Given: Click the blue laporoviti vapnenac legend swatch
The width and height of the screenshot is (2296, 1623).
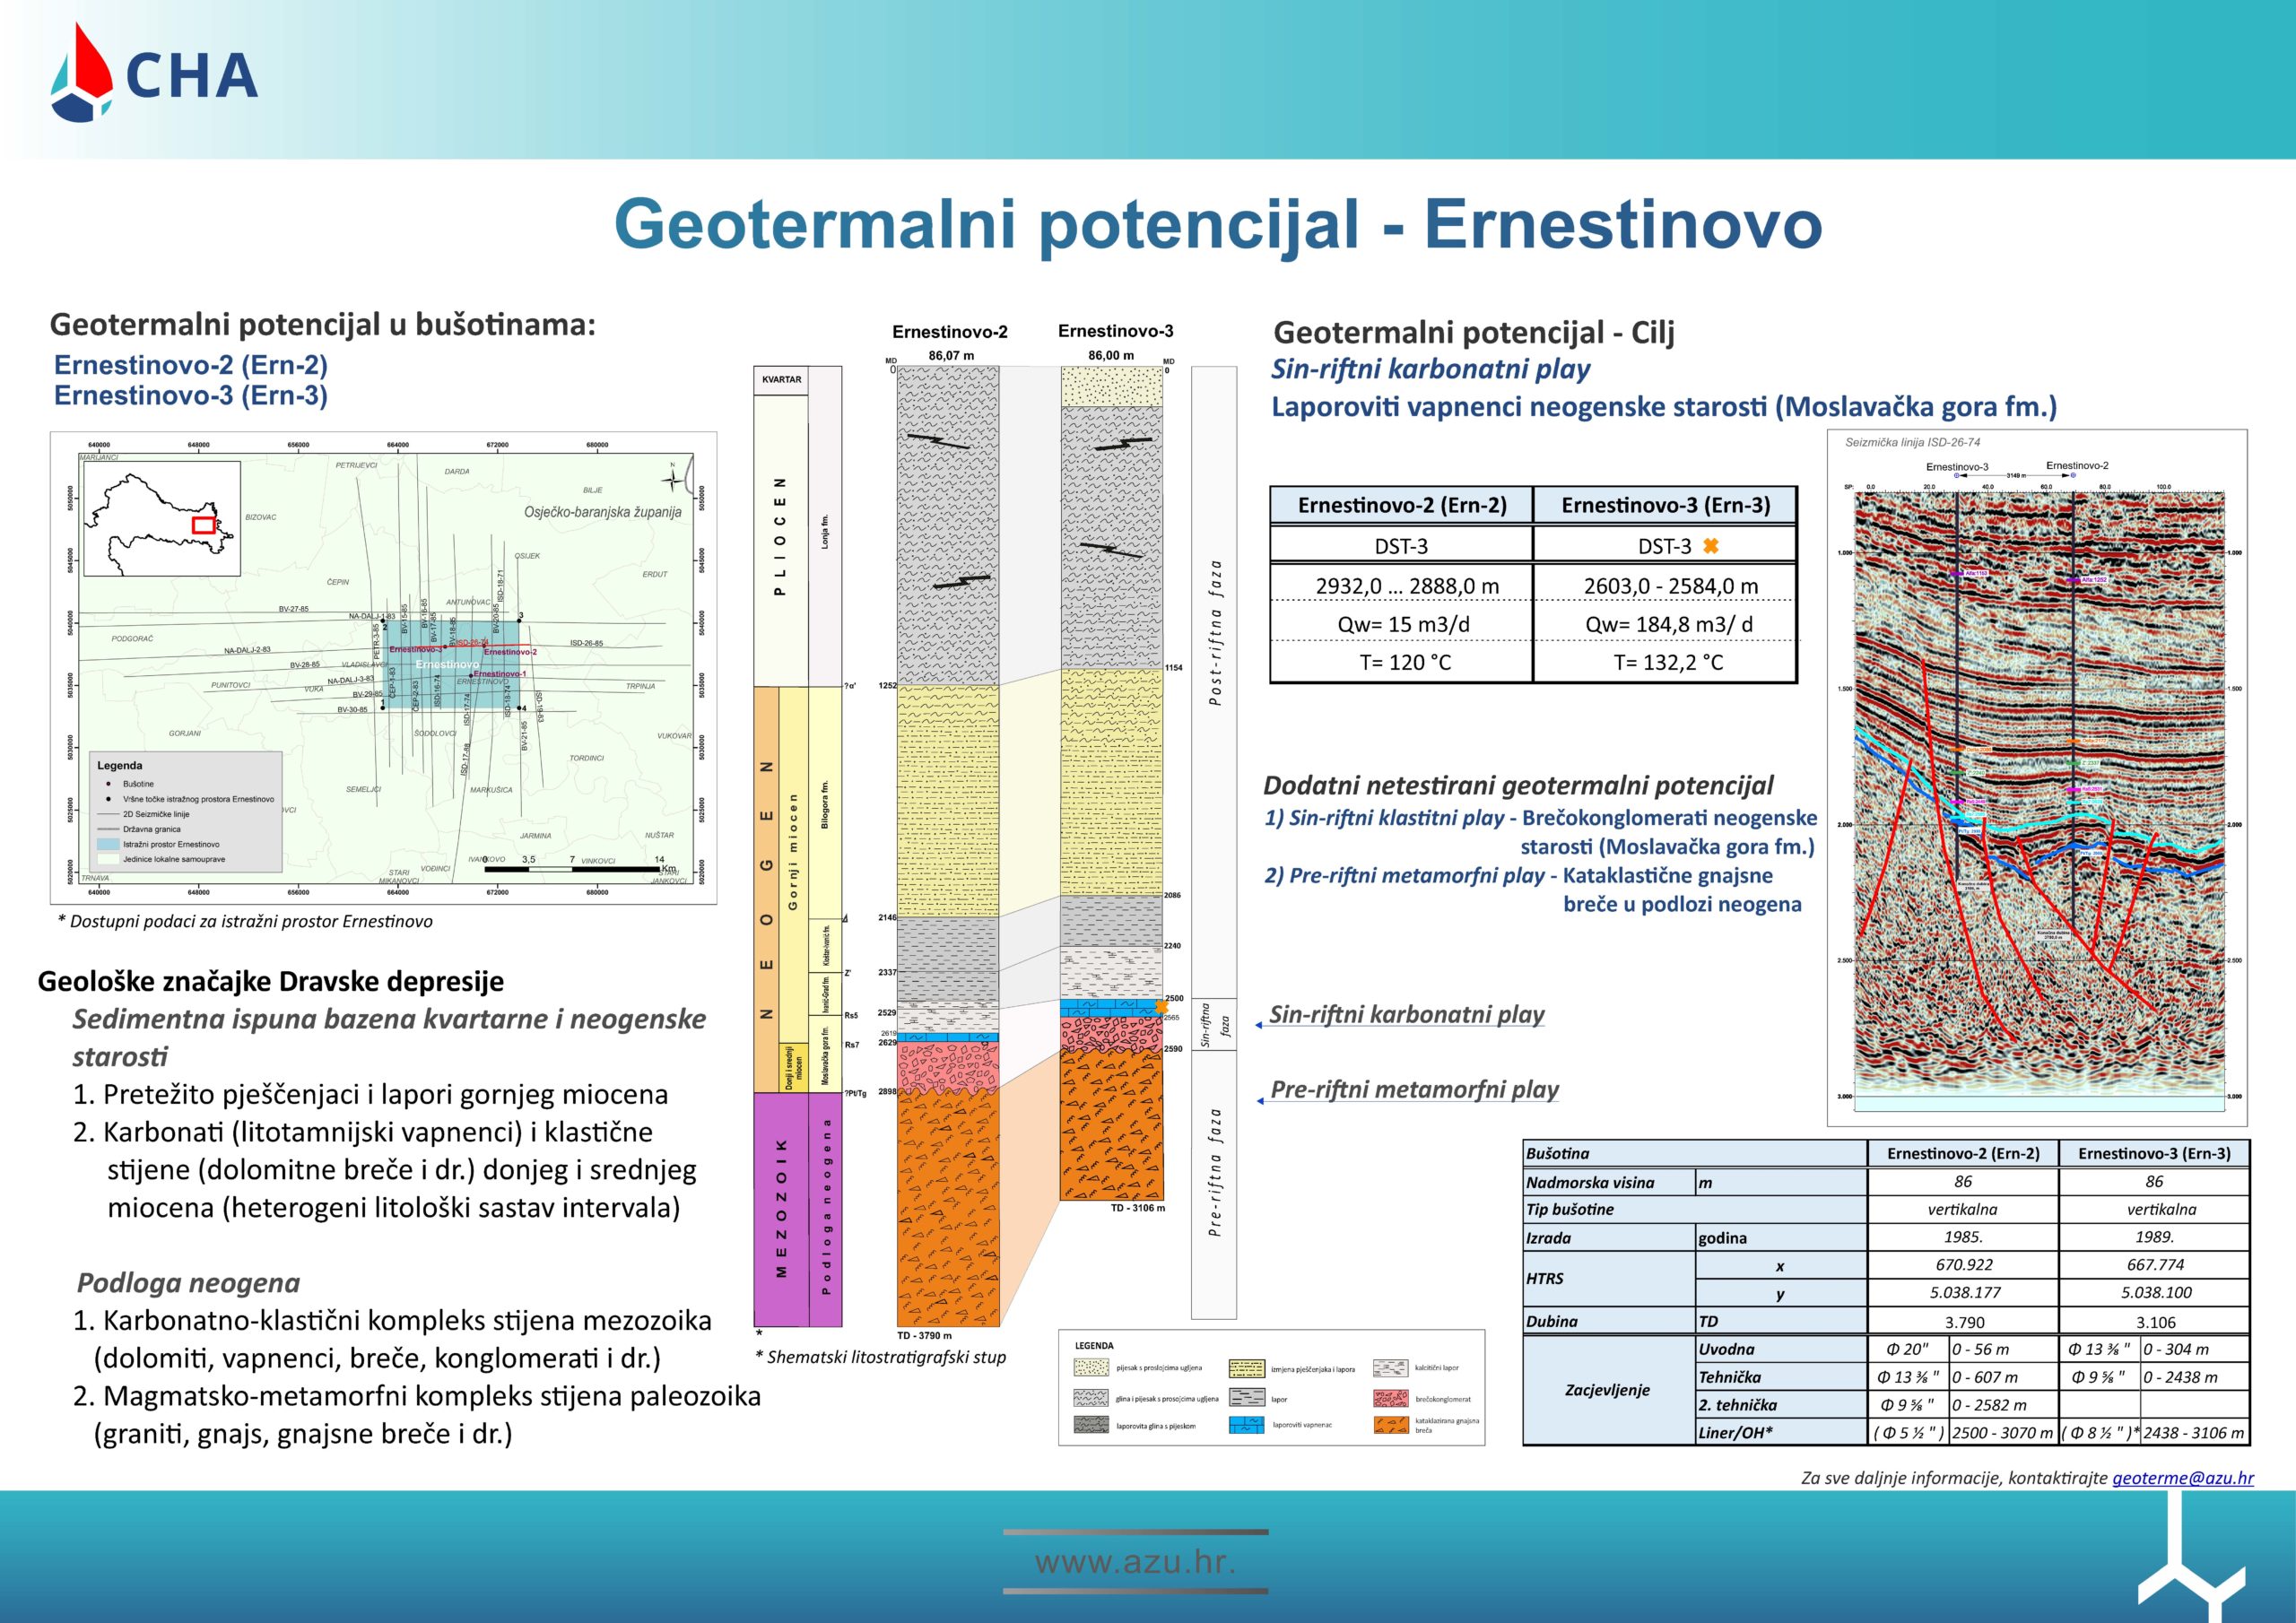Looking at the screenshot, I should [x=1248, y=1424].
